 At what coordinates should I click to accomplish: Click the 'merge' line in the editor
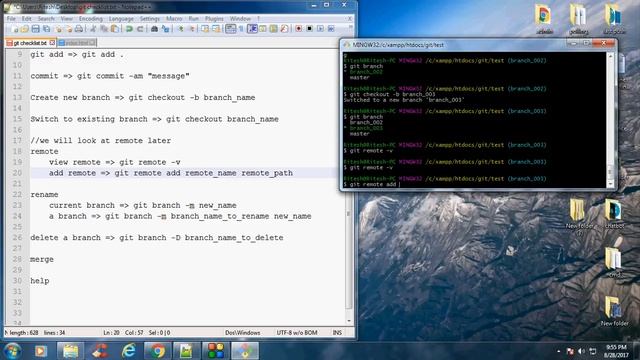42,260
